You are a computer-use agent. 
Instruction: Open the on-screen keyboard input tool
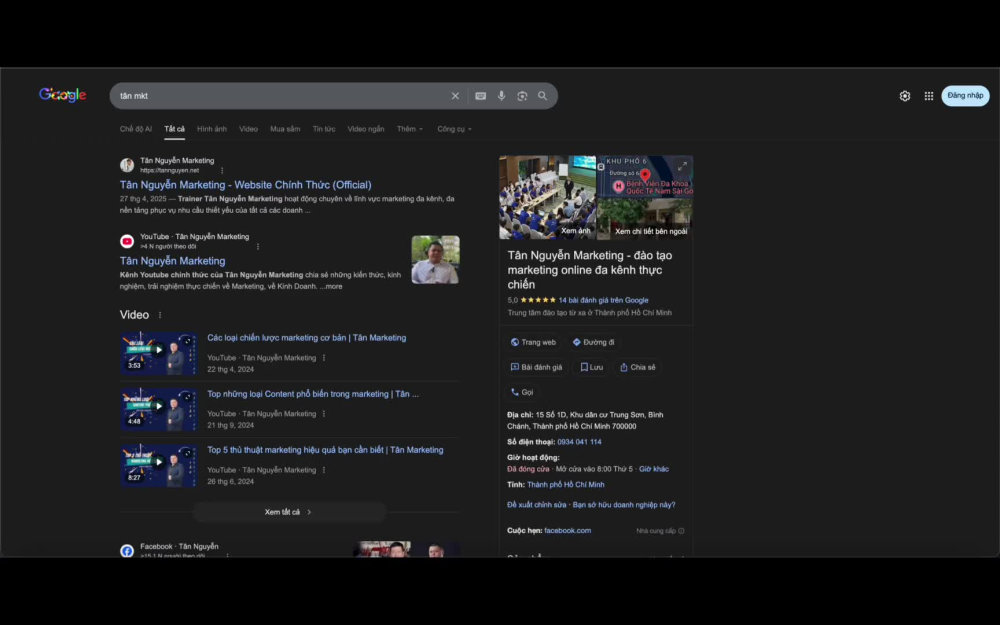point(480,96)
